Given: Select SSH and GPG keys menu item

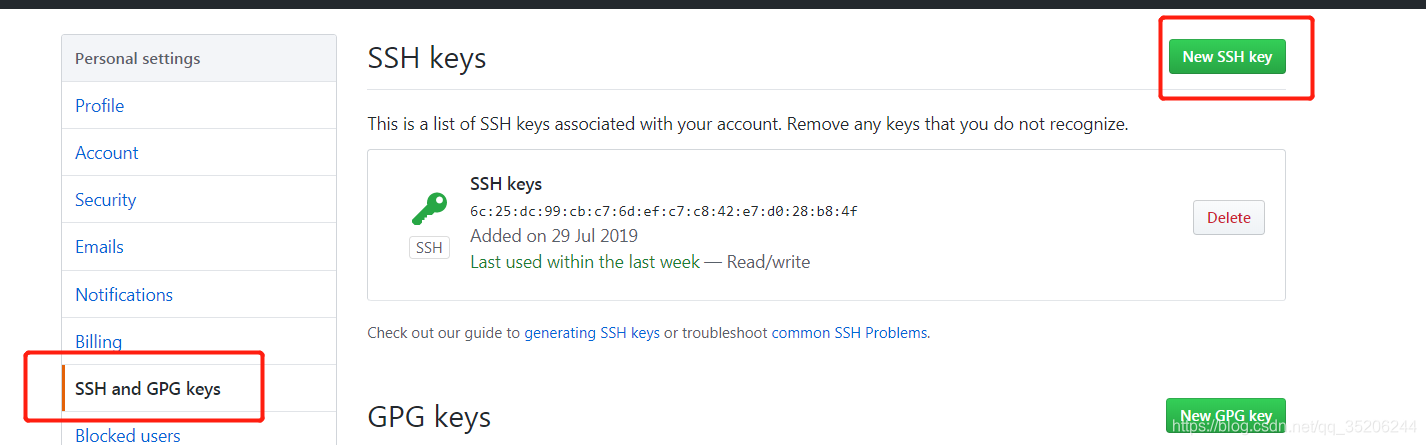Looking at the screenshot, I should click(148, 389).
